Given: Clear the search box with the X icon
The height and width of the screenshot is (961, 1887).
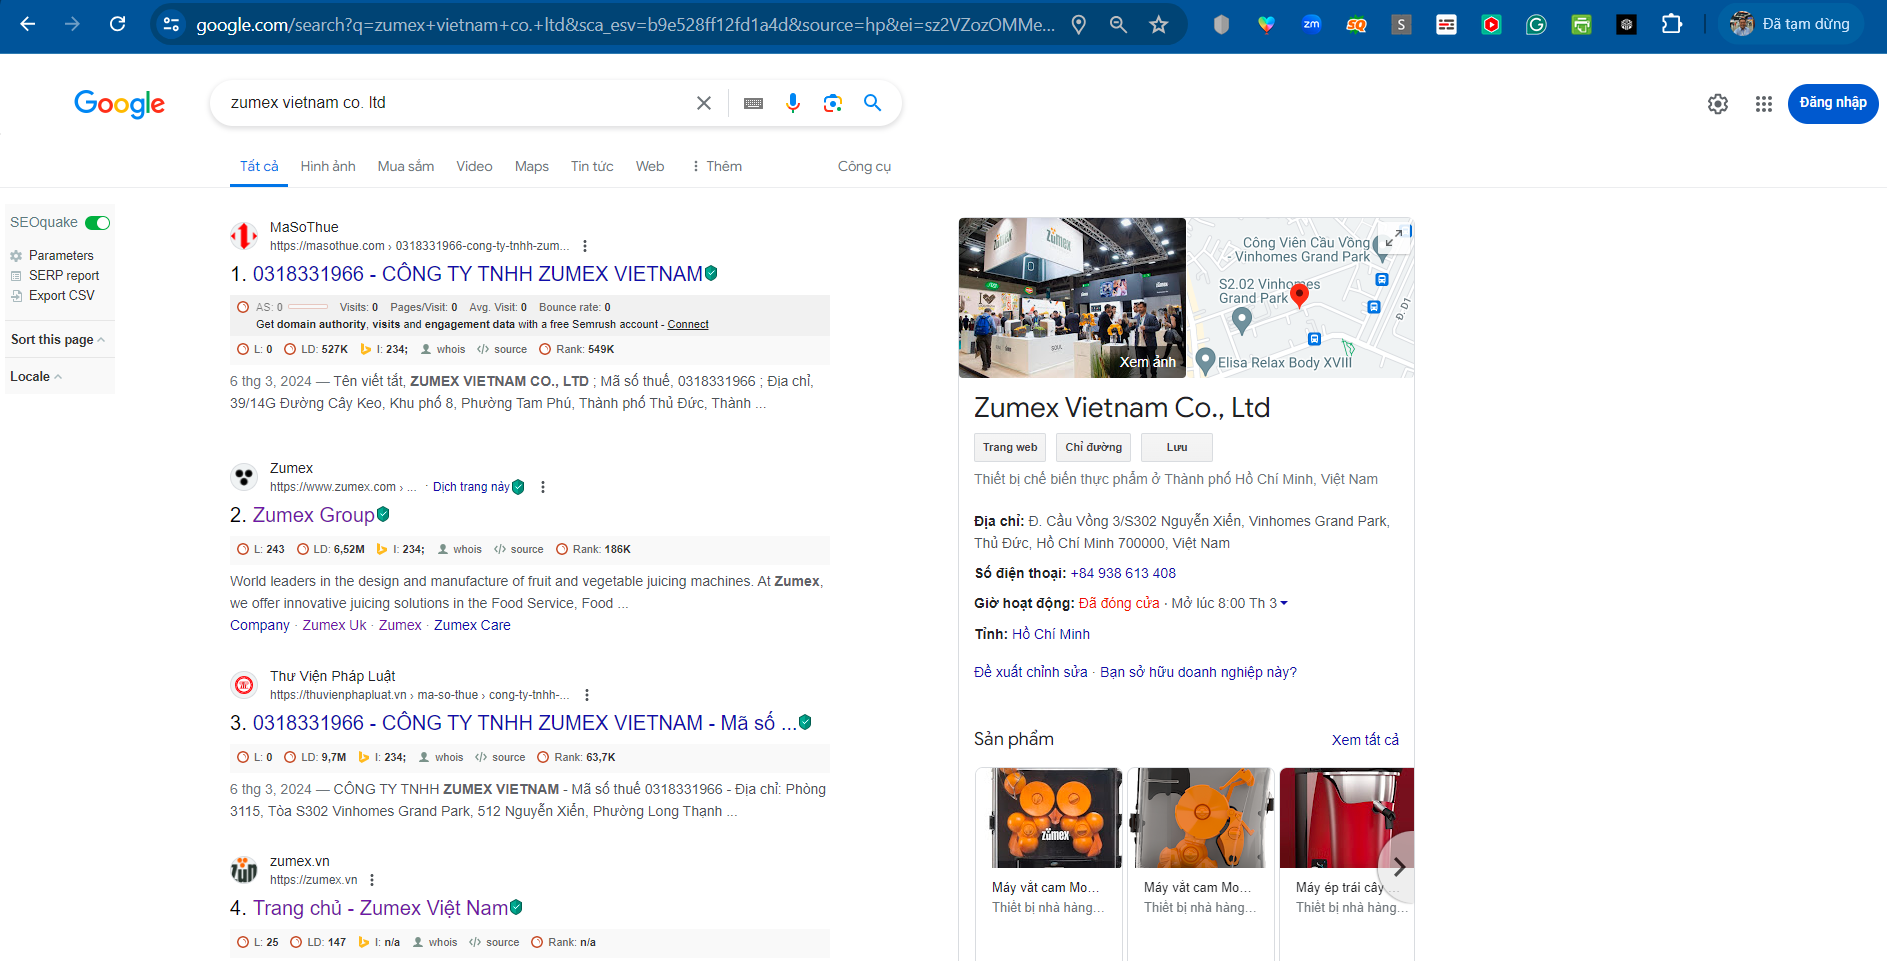Looking at the screenshot, I should [704, 103].
